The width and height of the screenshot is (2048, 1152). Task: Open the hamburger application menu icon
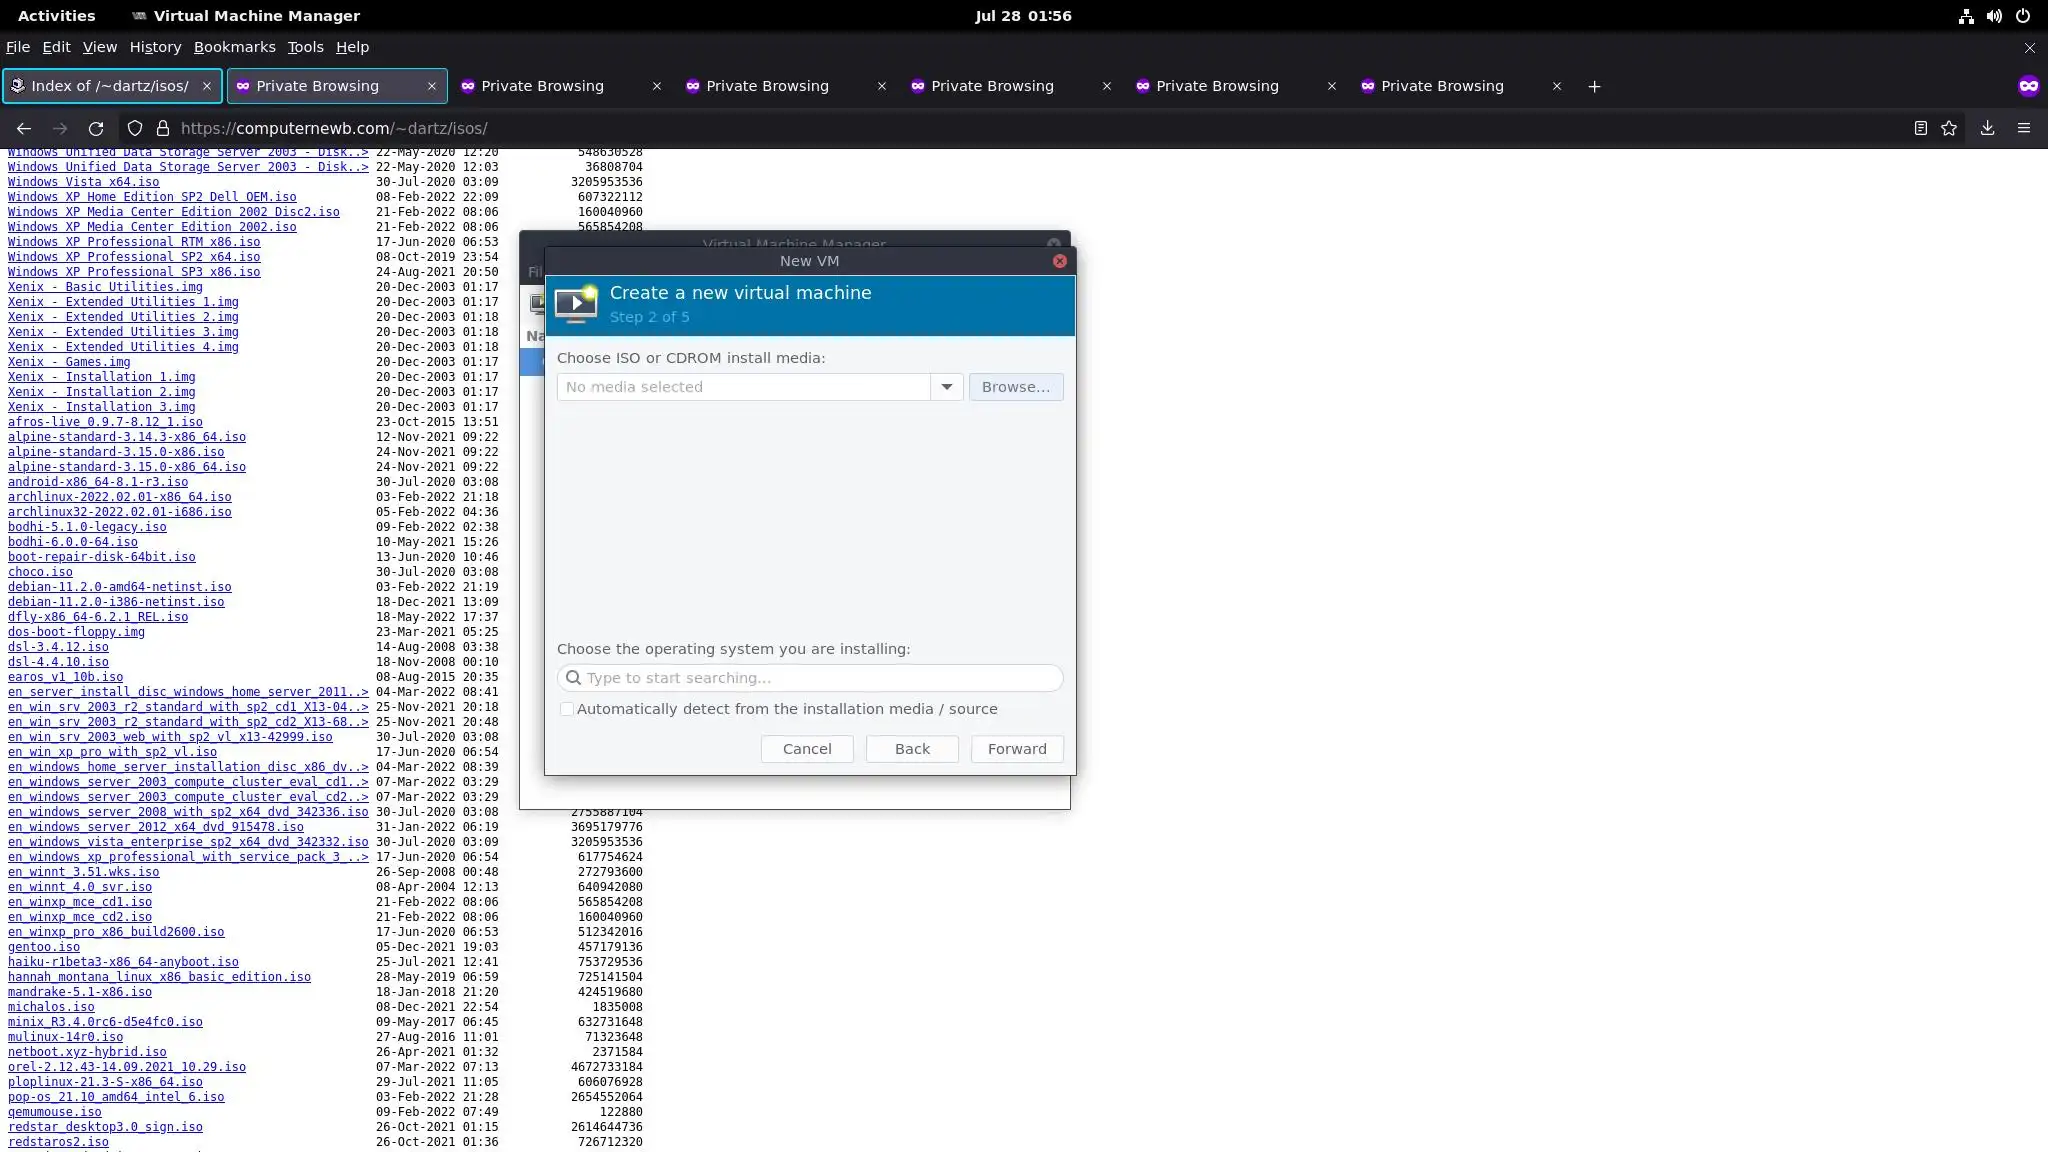[x=2024, y=128]
